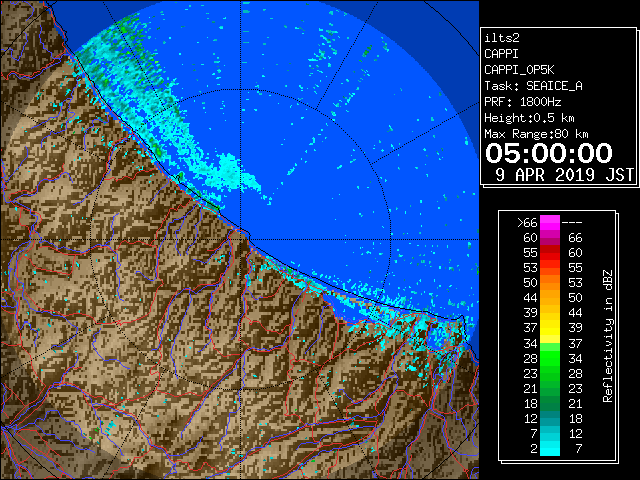Click the magenta swatch beside '>66'

click(550, 223)
